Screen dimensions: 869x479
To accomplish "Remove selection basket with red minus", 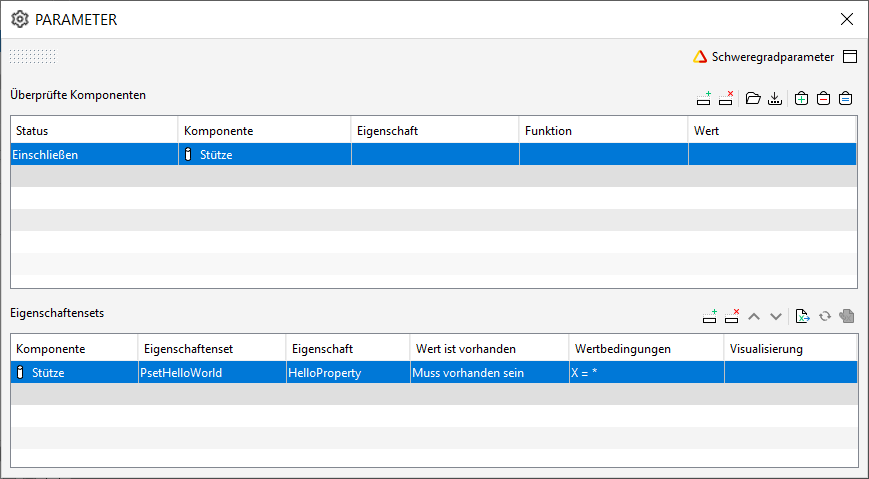I will [x=824, y=99].
